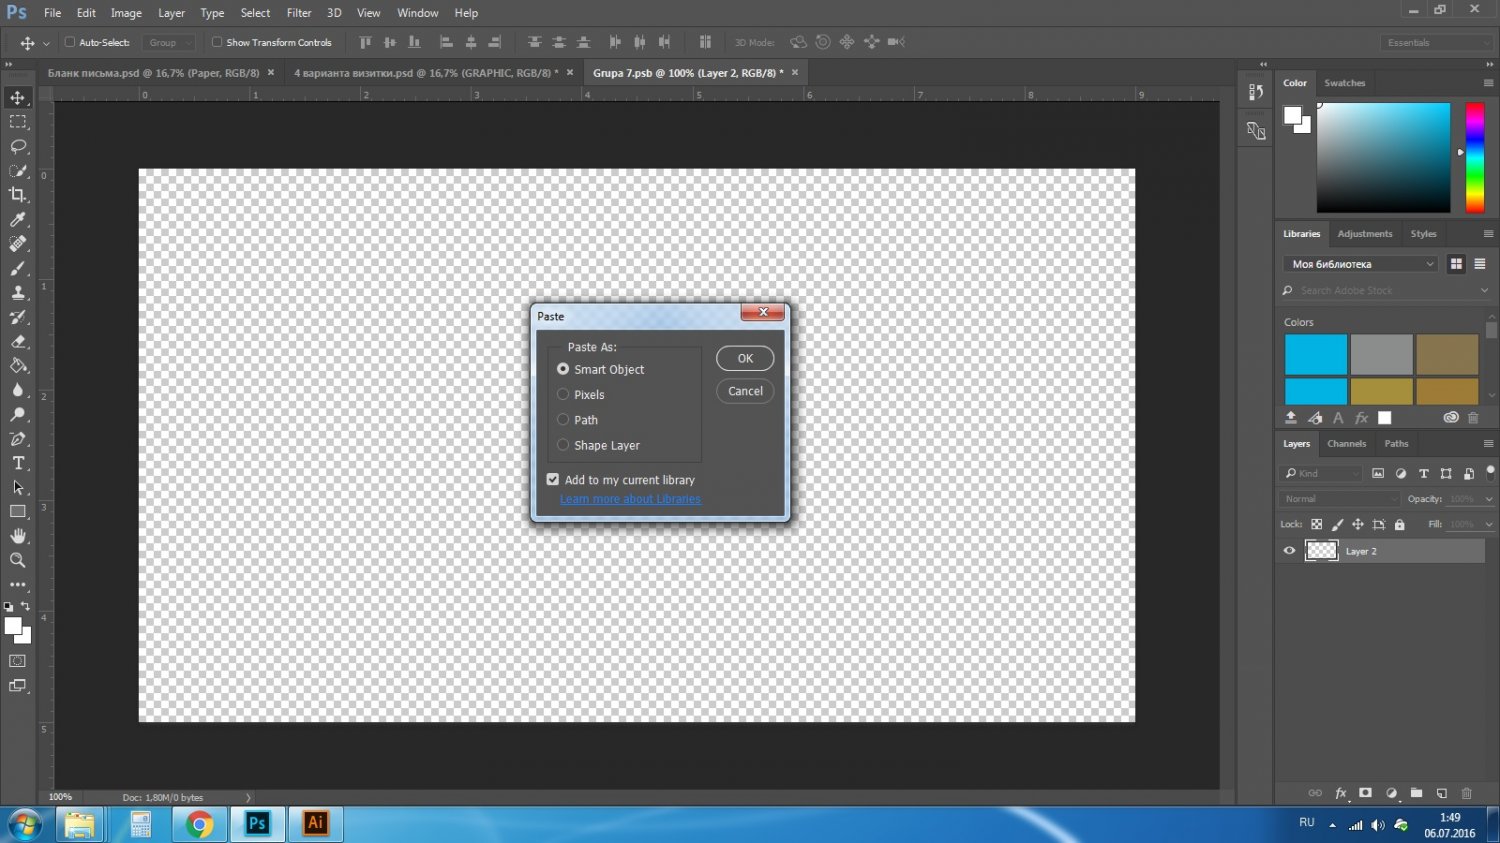Choose Pixels paste option
1500x843 pixels.
(581, 395)
